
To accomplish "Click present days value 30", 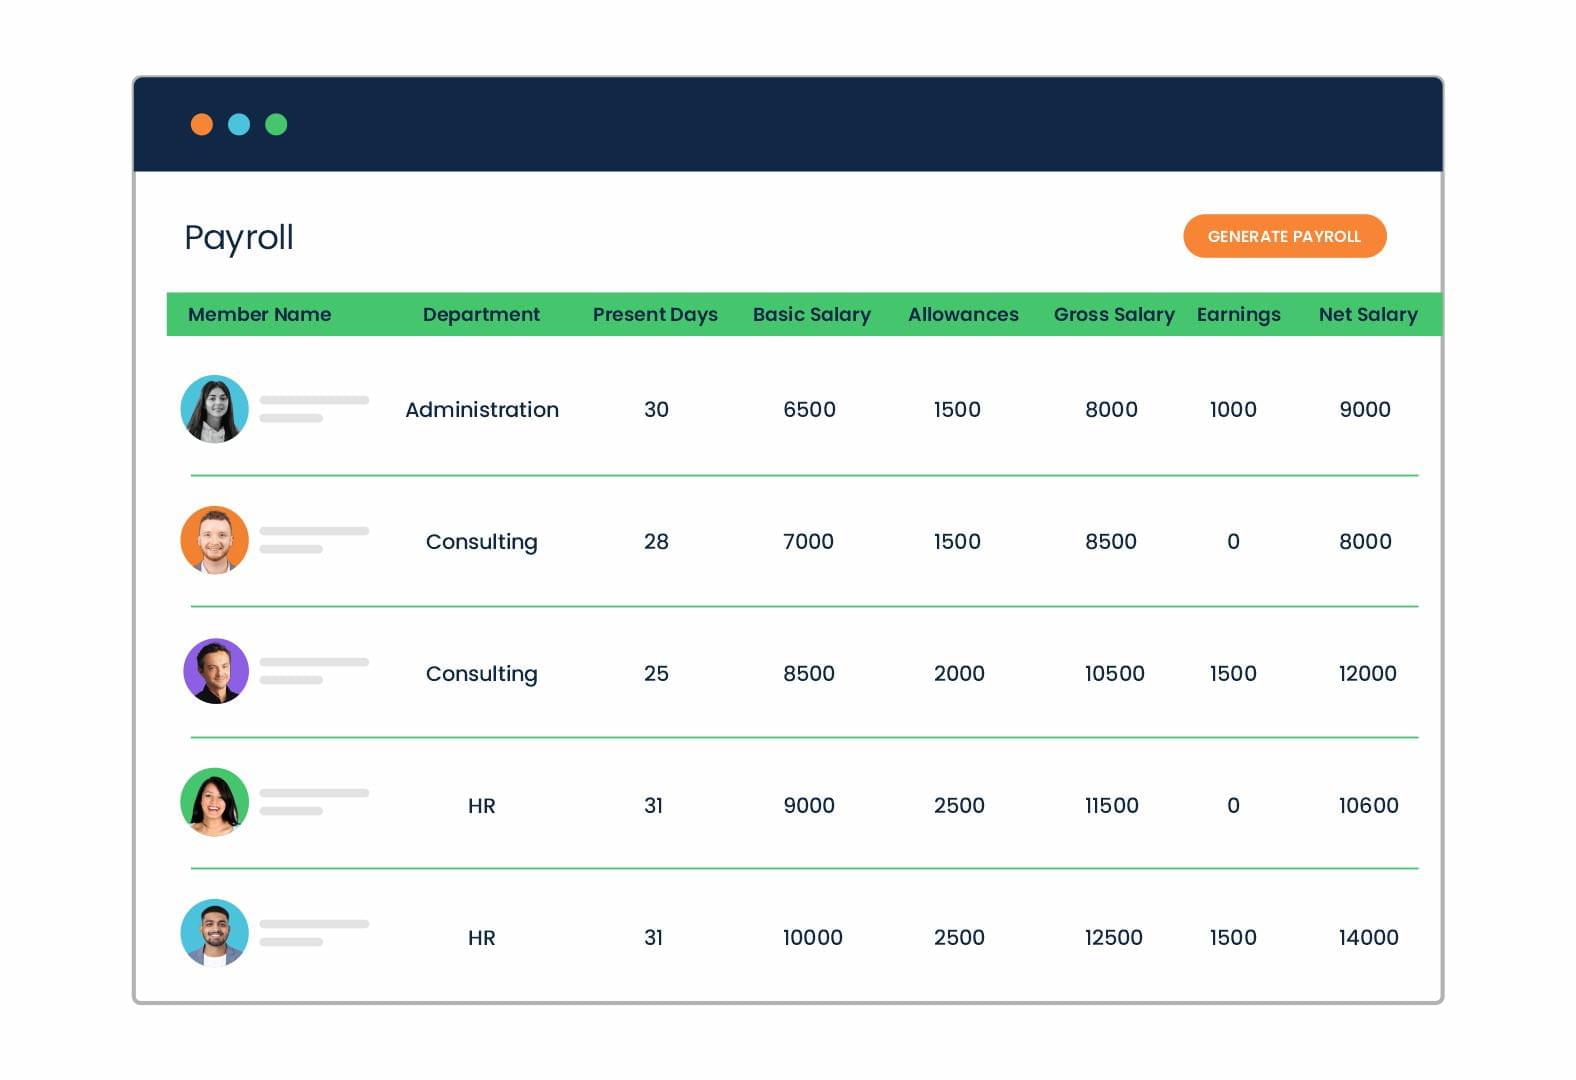I will 656,409.
